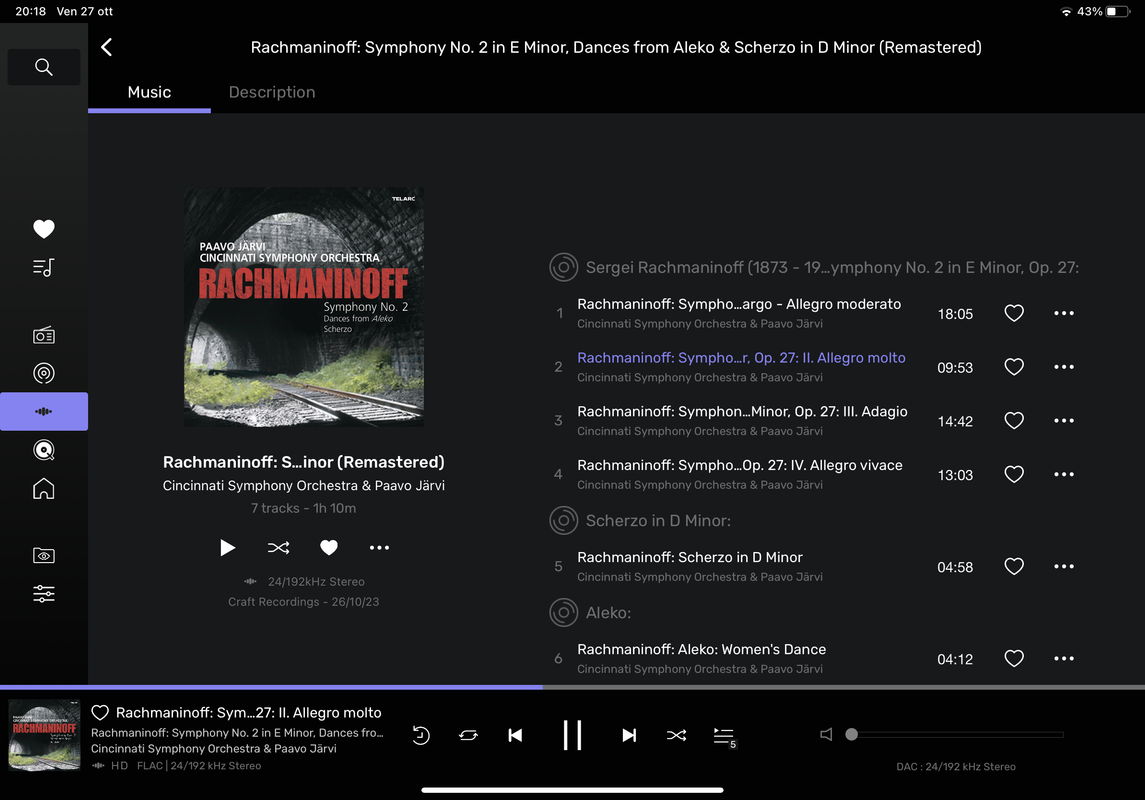Seek in the playback progress bar
Image resolution: width=1145 pixels, height=800 pixels.
(572, 687)
